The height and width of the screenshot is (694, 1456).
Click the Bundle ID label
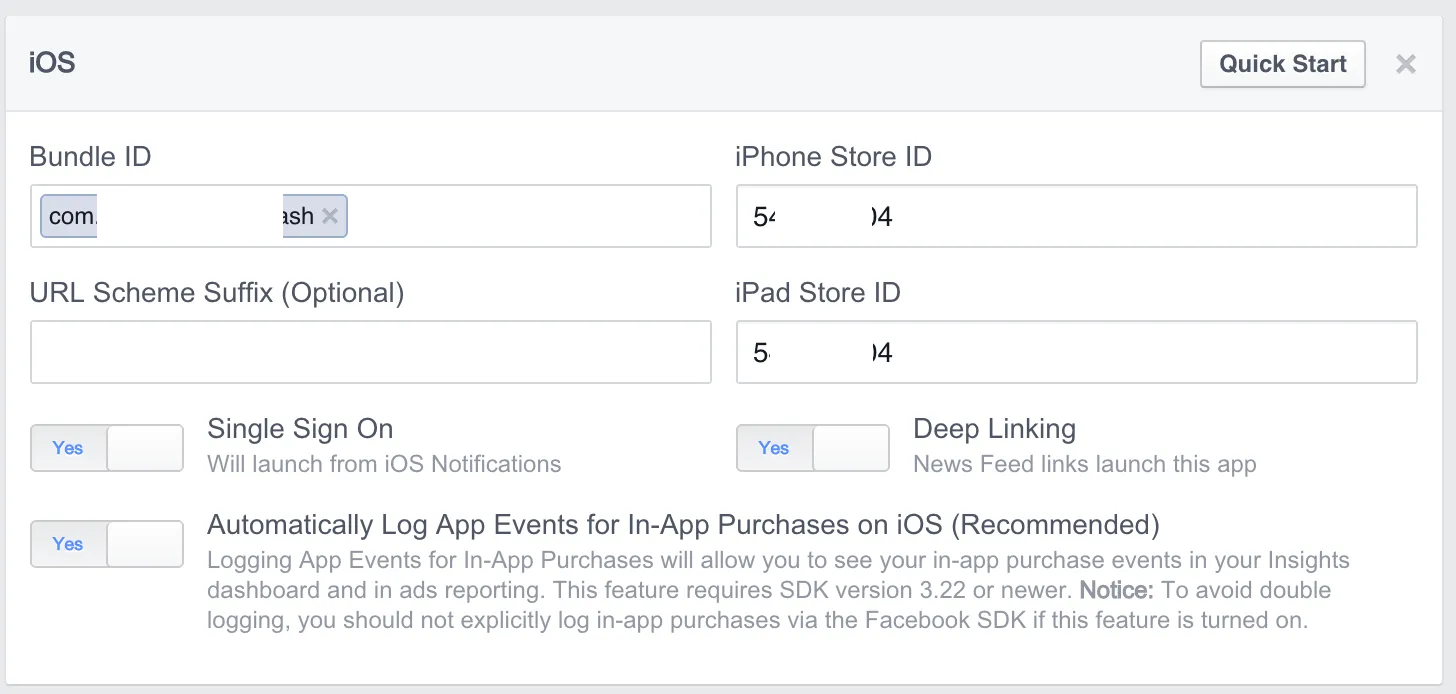(90, 157)
